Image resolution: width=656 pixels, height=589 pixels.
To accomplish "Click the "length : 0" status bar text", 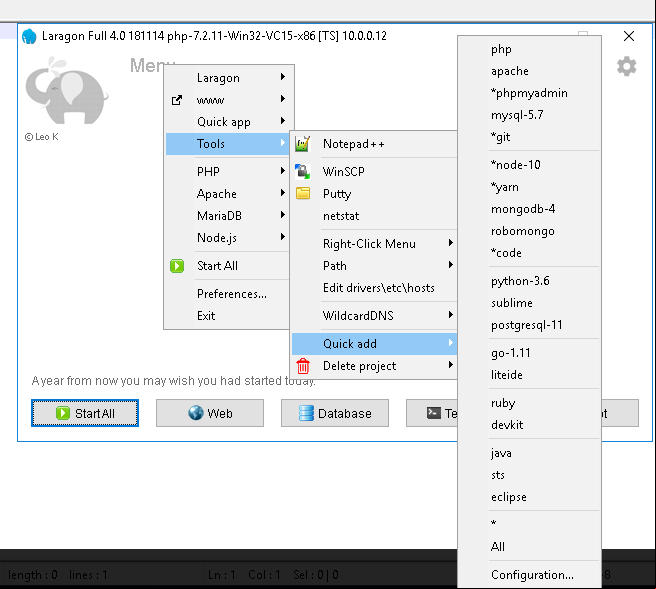I will click(33, 575).
